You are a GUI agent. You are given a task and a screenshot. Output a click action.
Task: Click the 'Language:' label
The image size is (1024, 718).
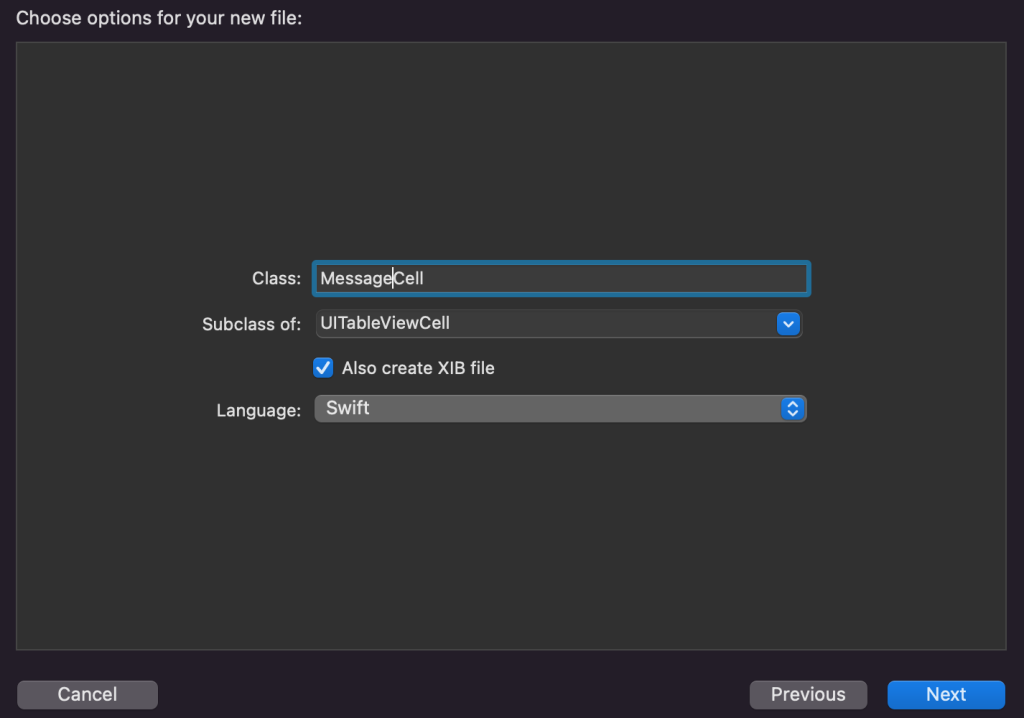tap(258, 410)
